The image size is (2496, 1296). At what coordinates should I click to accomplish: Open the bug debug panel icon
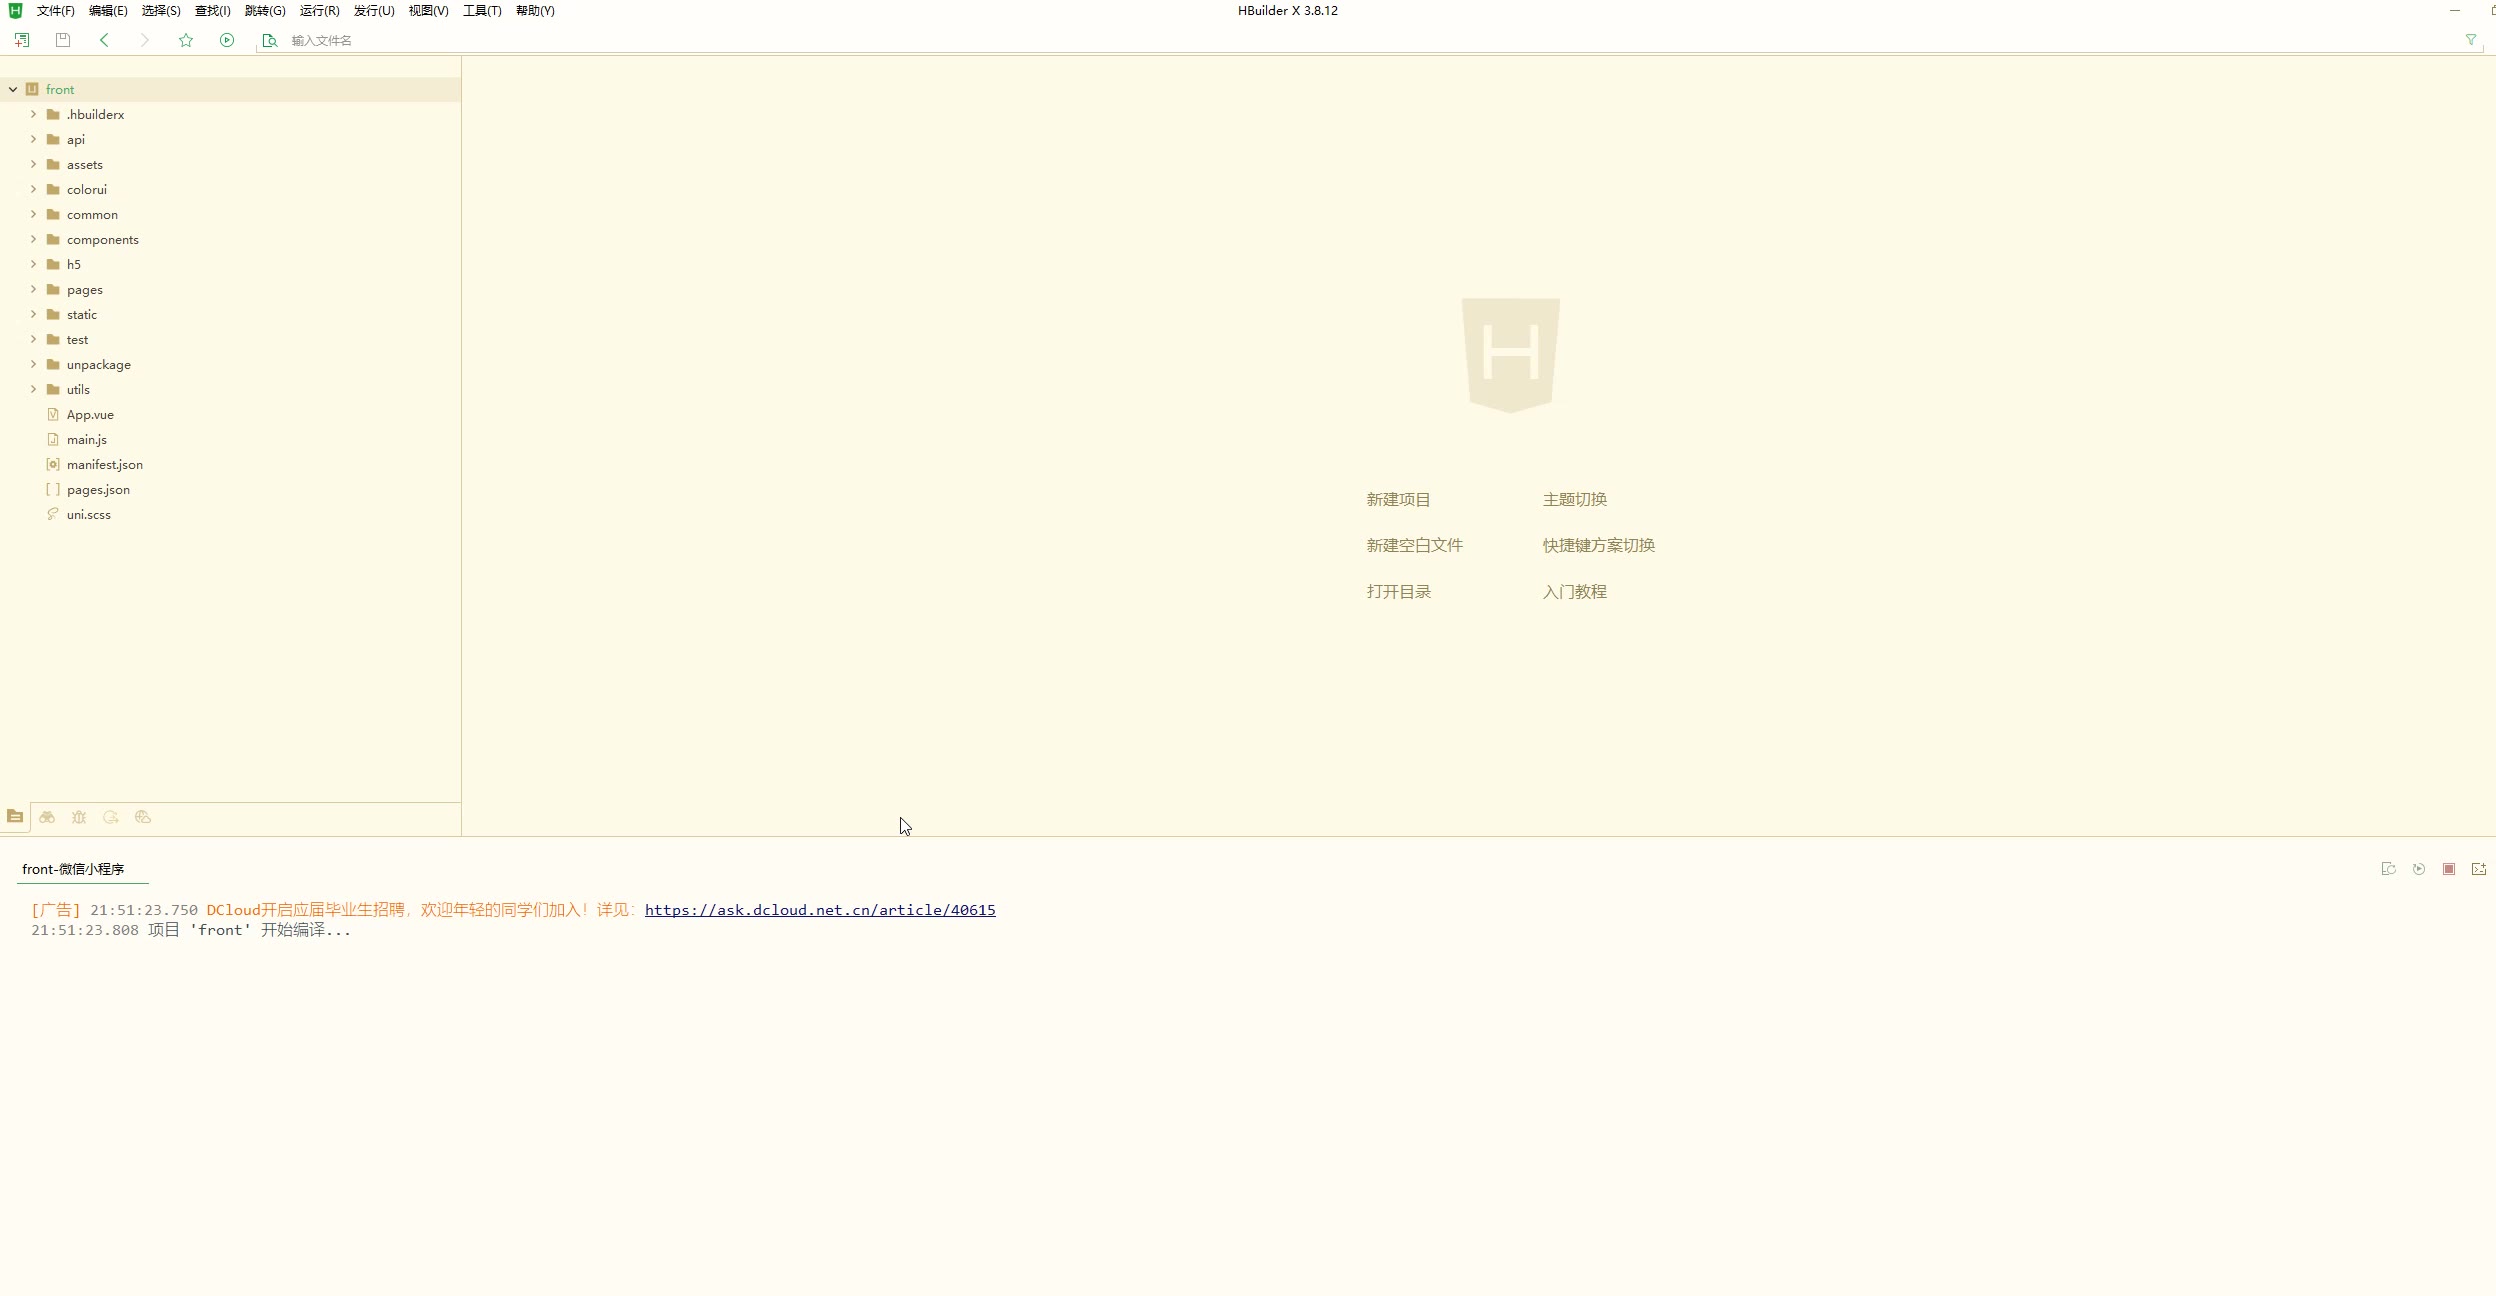(x=79, y=817)
